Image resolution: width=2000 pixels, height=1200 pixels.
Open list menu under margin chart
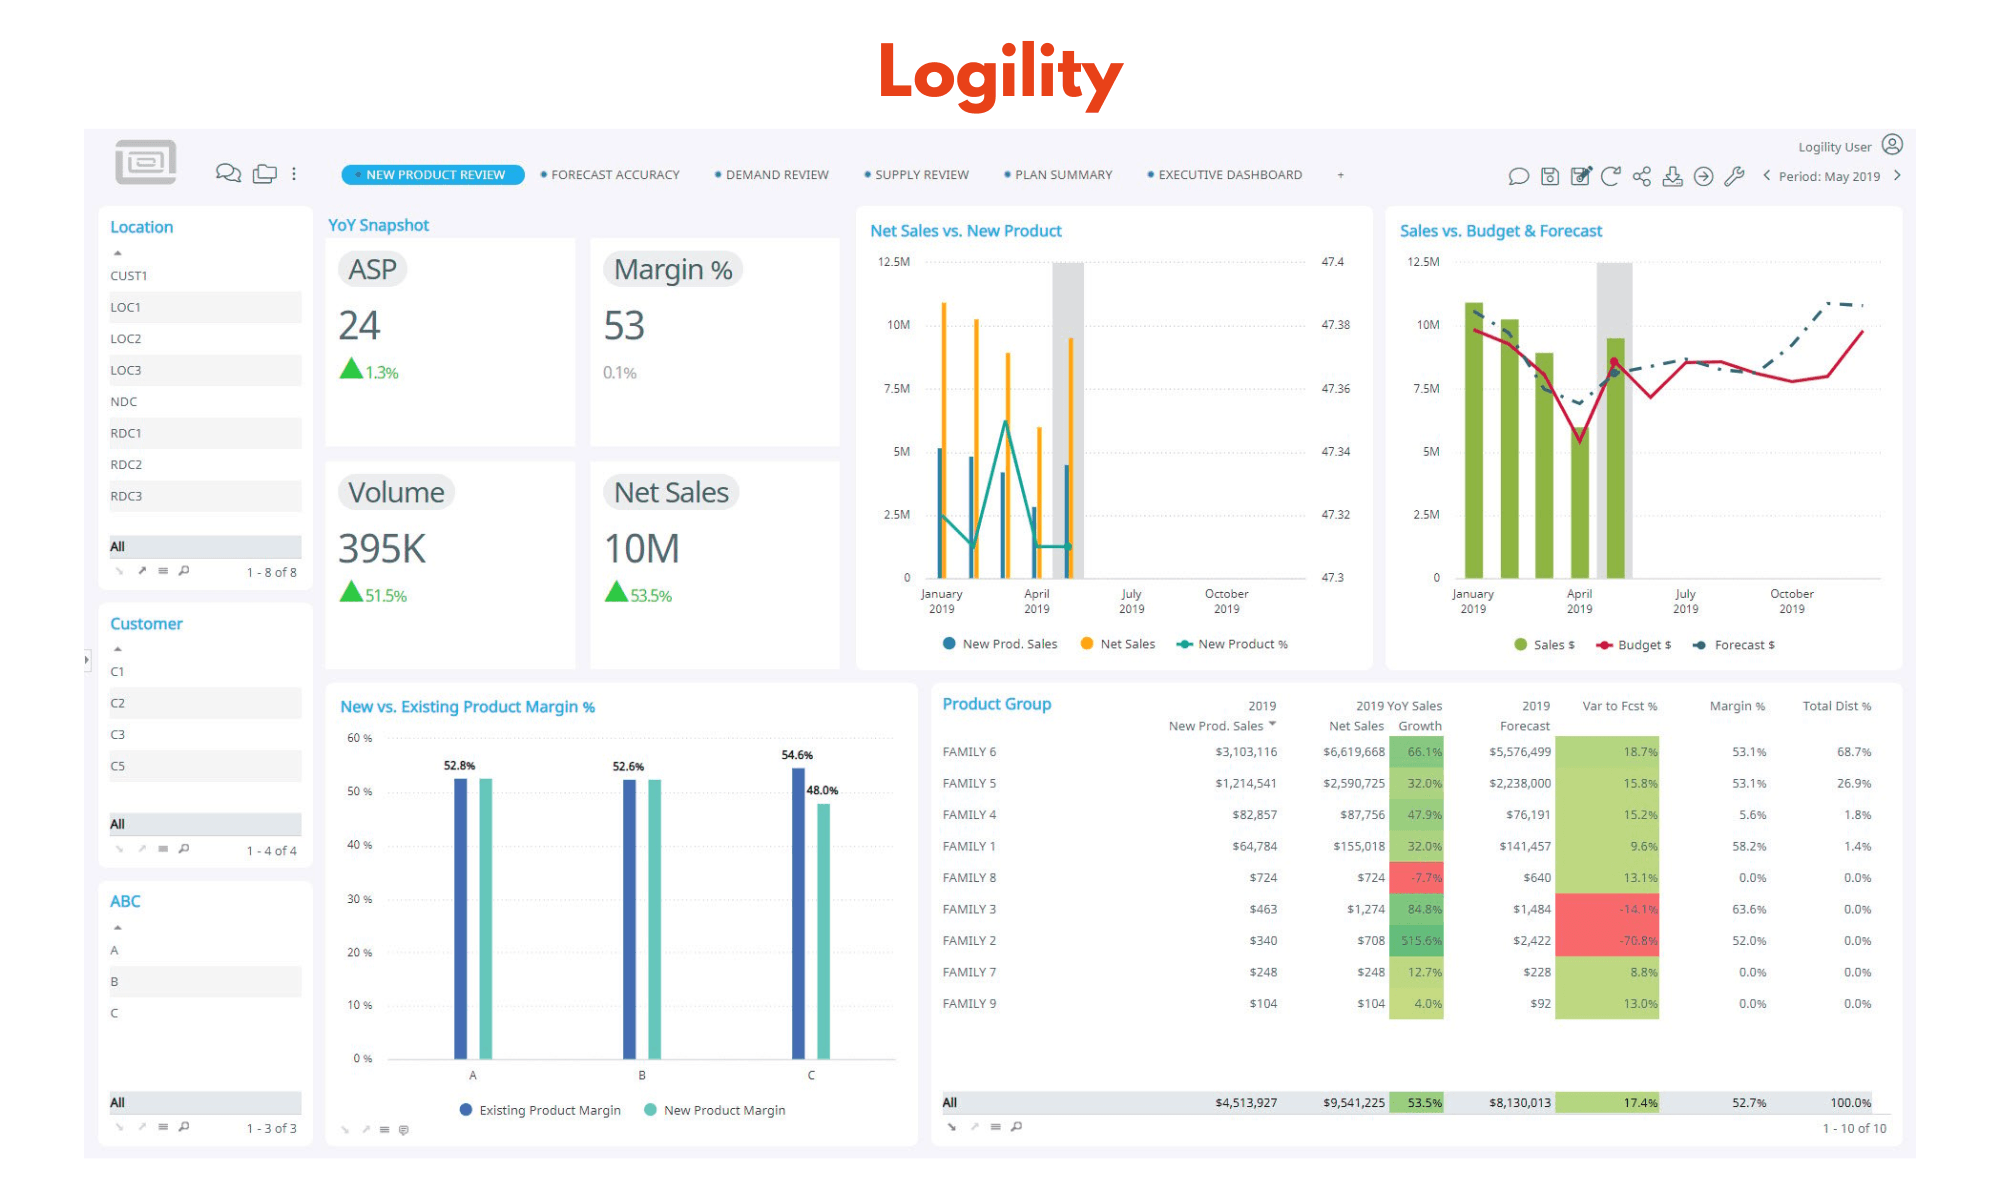point(385,1130)
